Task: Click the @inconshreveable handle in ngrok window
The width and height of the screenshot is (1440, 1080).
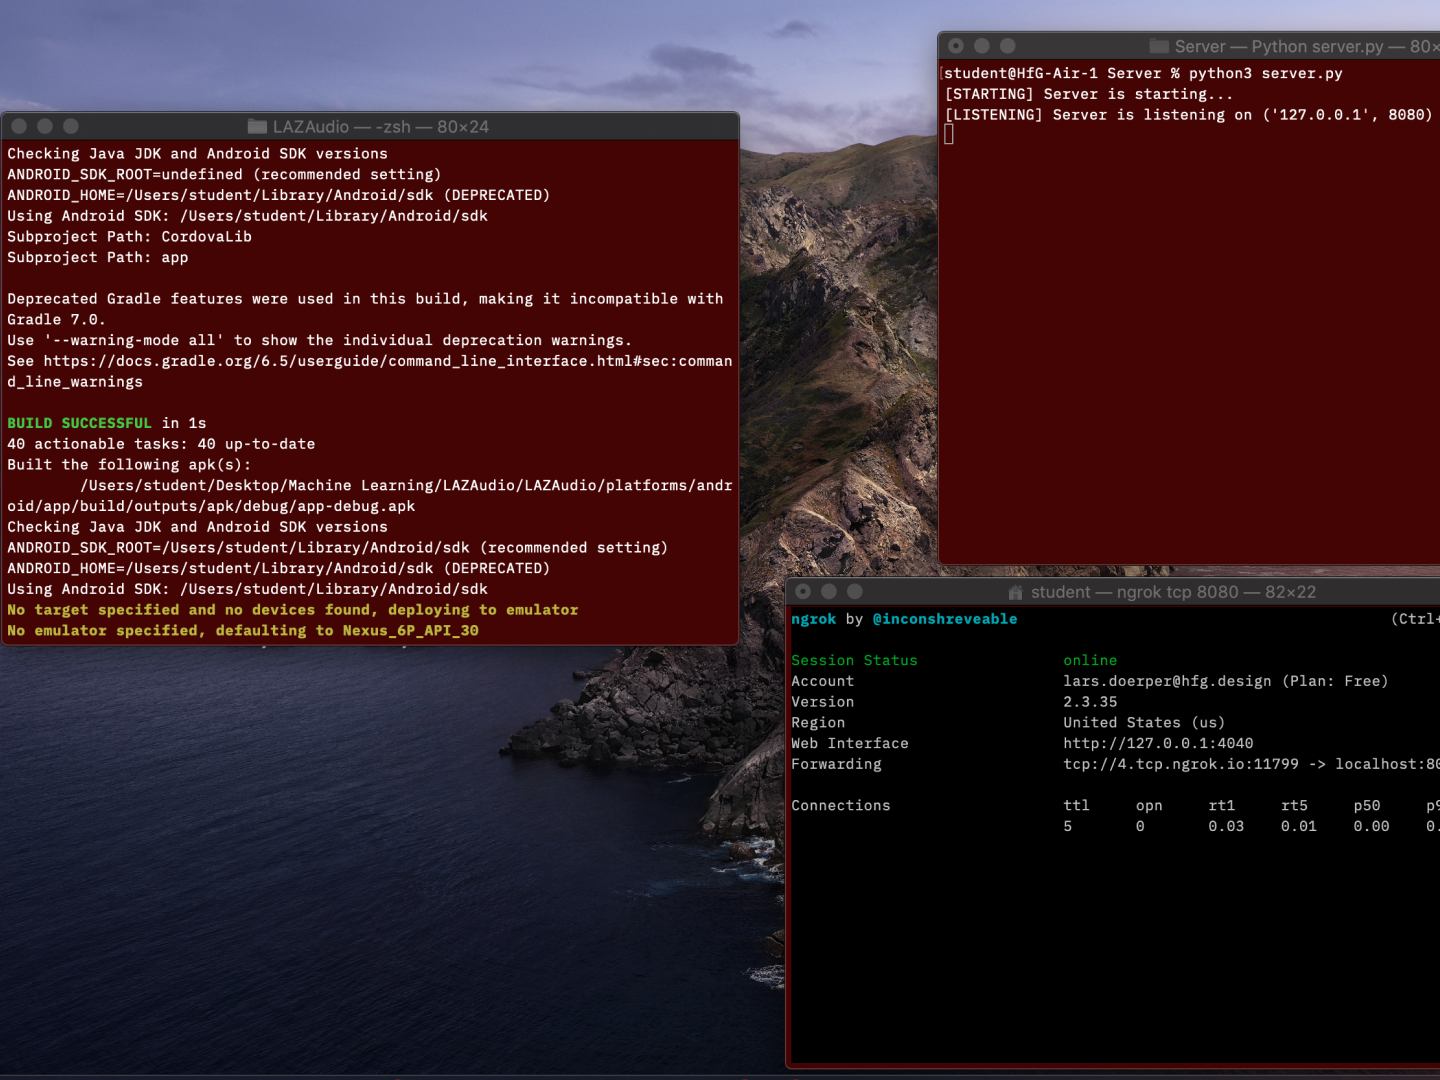Action: pyautogui.click(x=945, y=619)
